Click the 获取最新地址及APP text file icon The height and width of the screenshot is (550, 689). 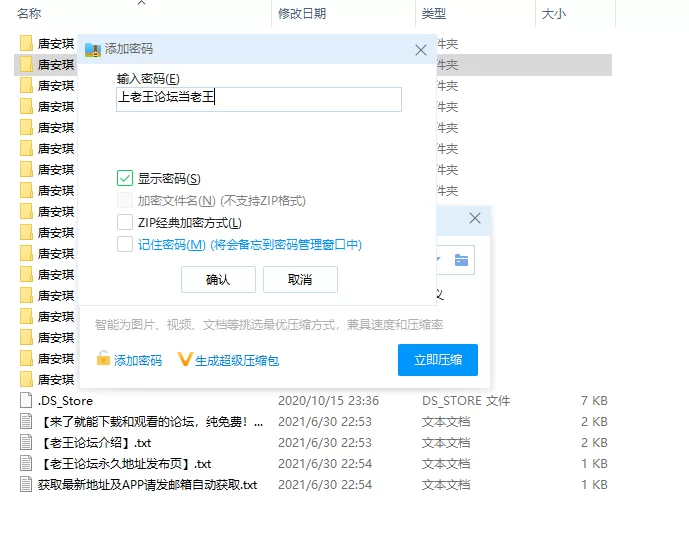tap(27, 484)
